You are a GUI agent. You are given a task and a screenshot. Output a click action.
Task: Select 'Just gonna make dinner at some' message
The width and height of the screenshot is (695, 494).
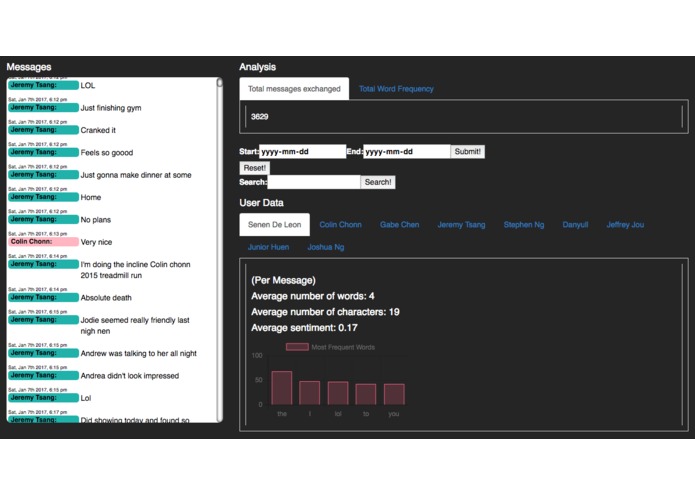pyautogui.click(x=136, y=175)
